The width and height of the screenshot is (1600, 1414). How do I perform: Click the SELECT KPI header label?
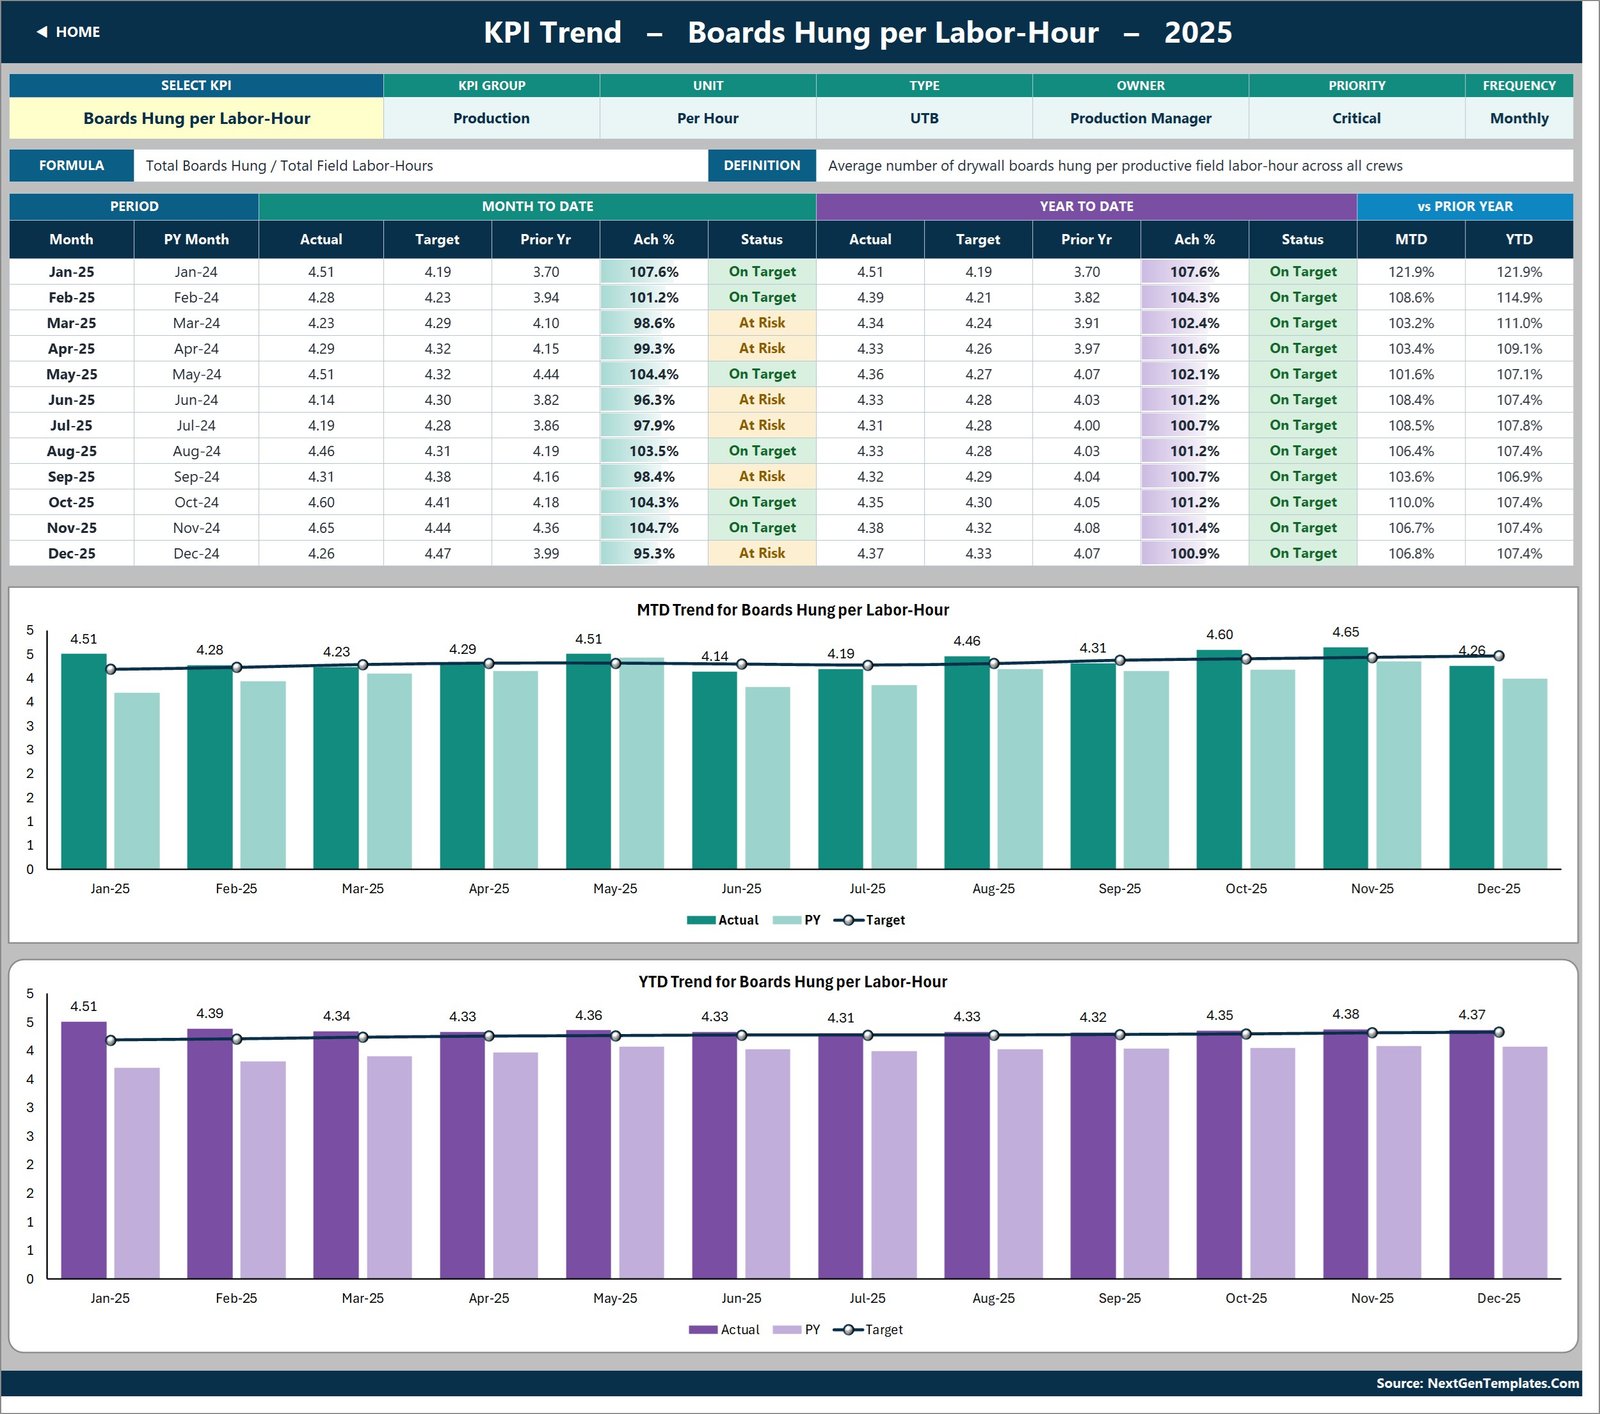[x=196, y=86]
